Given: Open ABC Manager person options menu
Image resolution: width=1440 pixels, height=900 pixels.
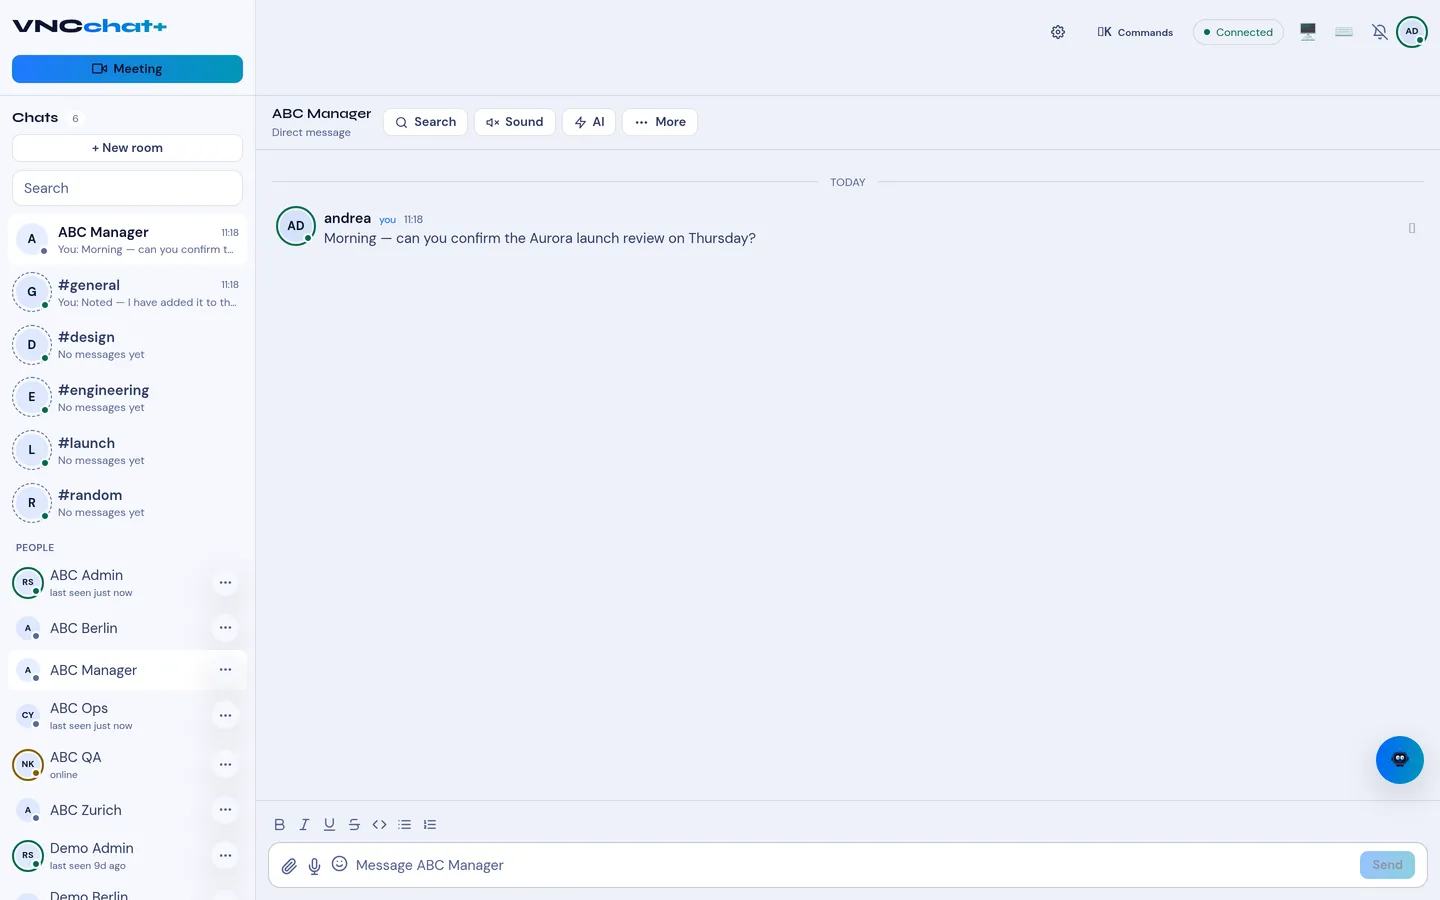Looking at the screenshot, I should click(x=225, y=670).
